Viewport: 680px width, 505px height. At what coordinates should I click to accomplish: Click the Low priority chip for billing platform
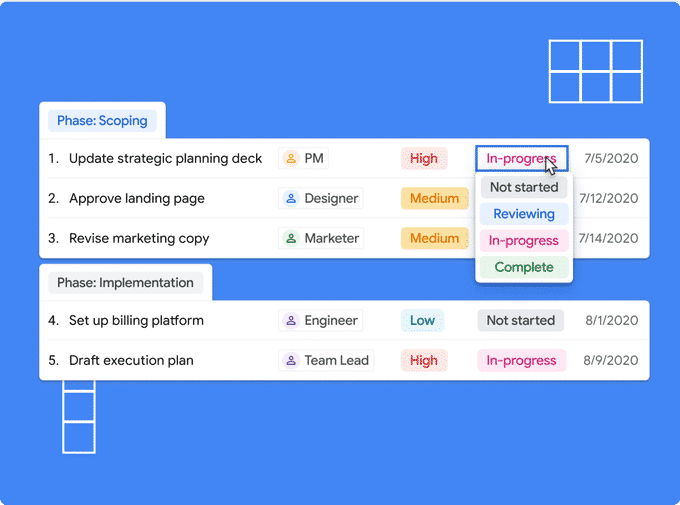click(x=422, y=320)
